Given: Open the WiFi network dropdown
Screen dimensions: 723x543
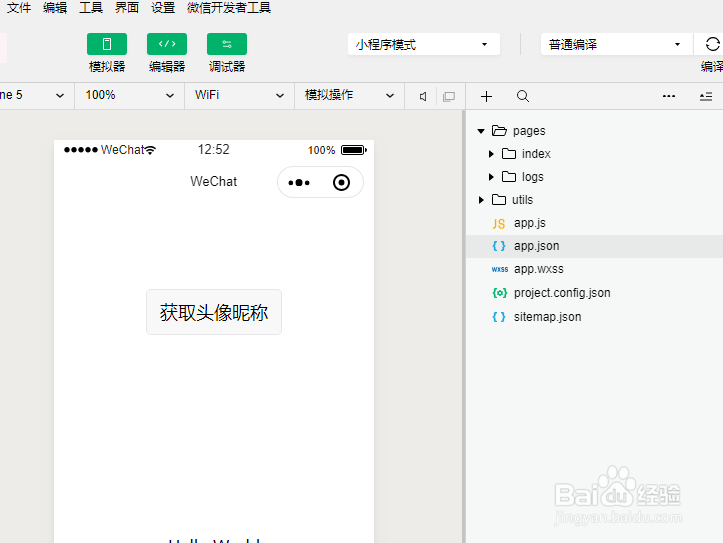Looking at the screenshot, I should (x=239, y=95).
